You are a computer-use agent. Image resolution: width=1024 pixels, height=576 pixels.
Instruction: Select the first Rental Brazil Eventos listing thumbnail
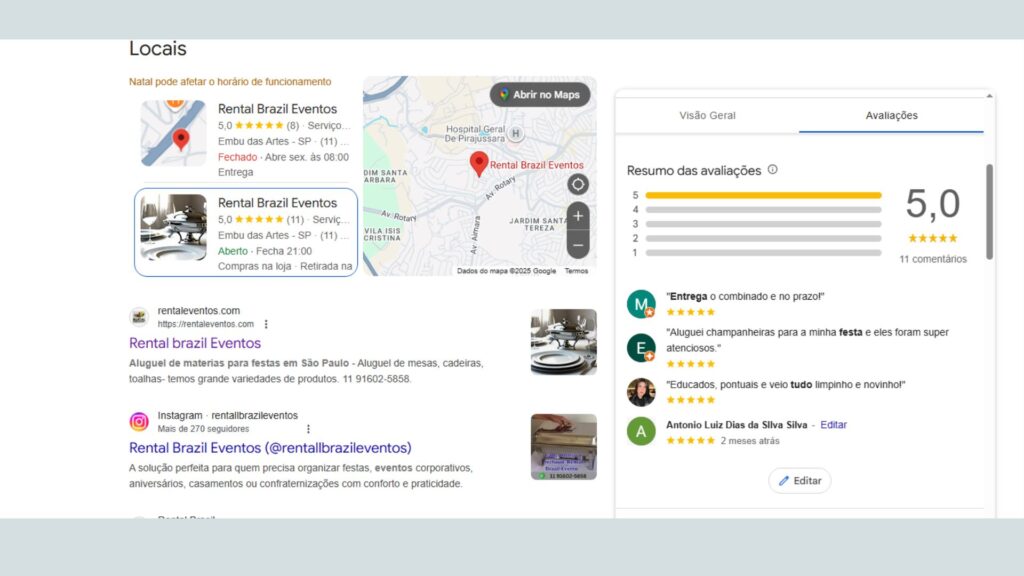click(x=173, y=133)
